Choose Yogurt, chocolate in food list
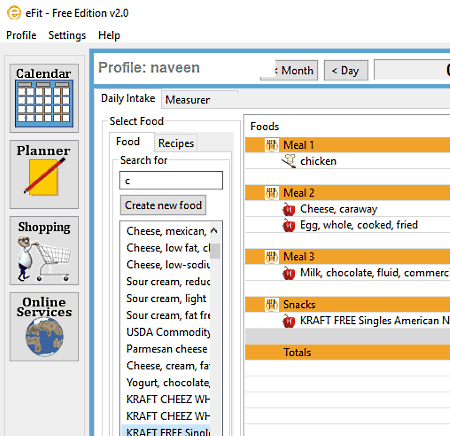The image size is (450, 436). (166, 383)
